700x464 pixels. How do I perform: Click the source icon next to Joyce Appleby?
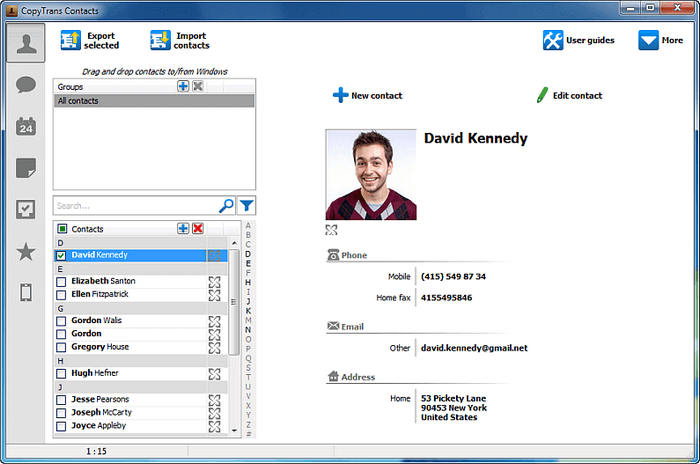[x=214, y=426]
